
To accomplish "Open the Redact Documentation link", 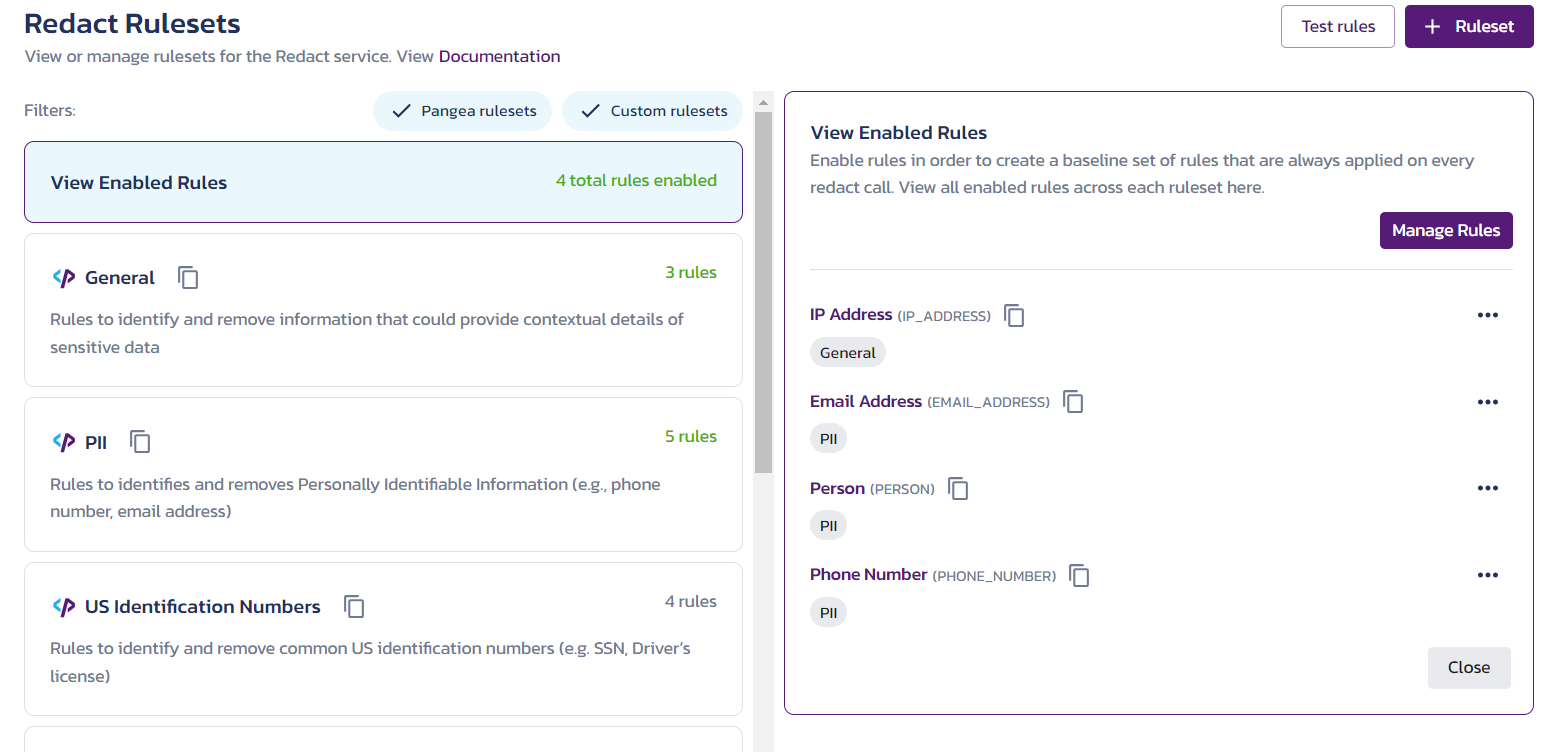I will 499,56.
